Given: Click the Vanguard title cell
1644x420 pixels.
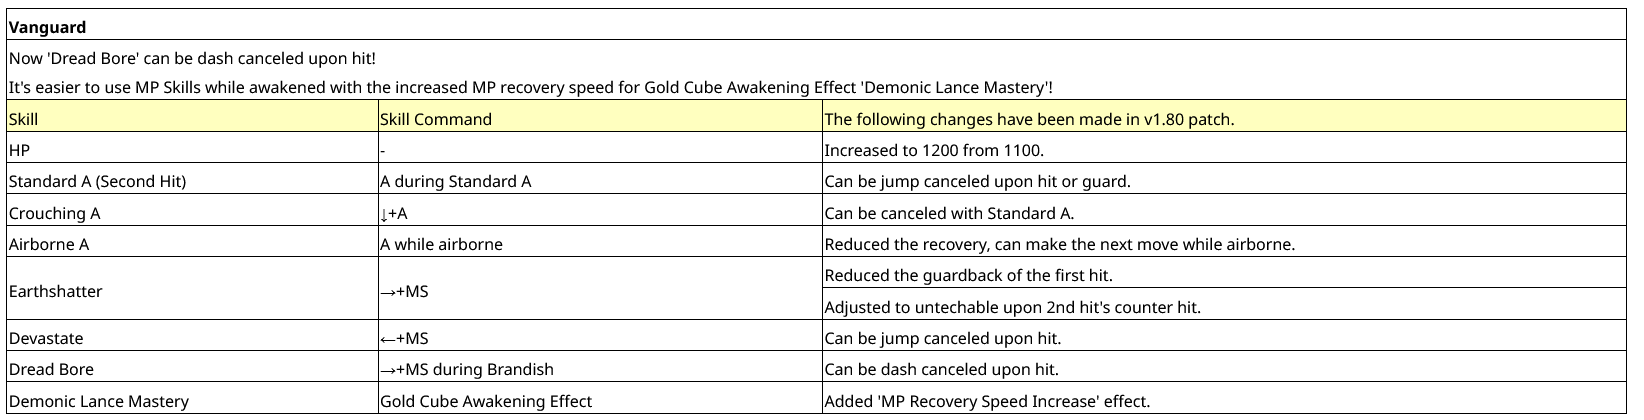Looking at the screenshot, I should pos(817,27).
